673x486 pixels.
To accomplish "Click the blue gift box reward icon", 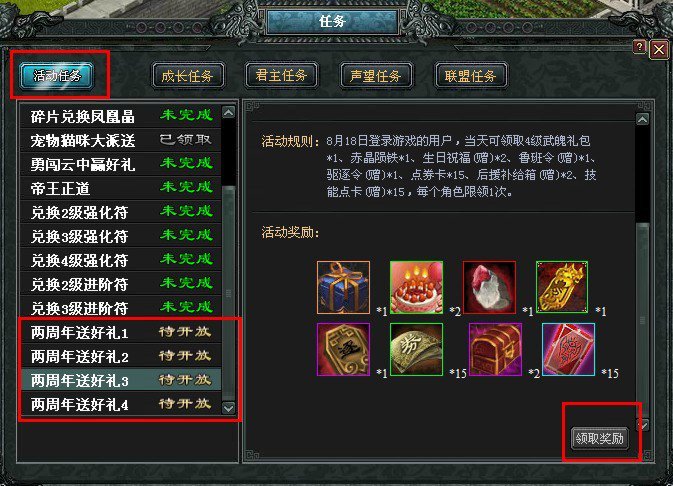I will pos(343,287).
